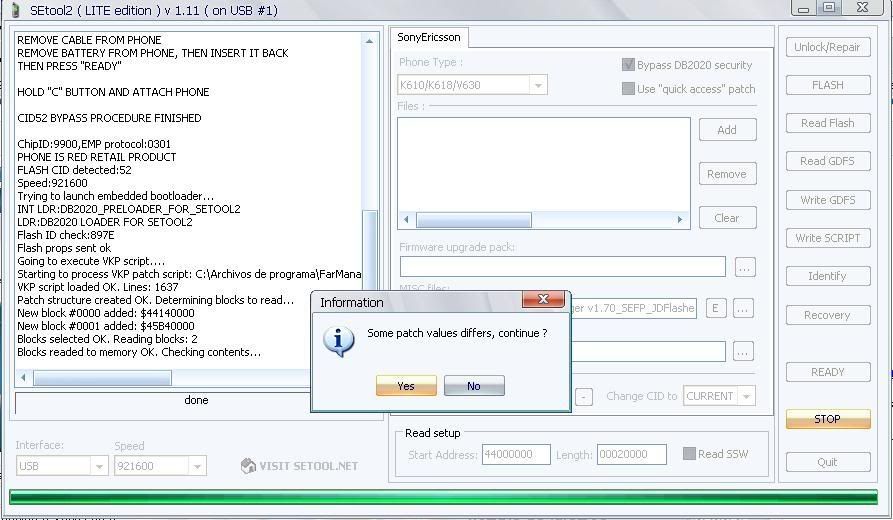The height and width of the screenshot is (520, 893).
Task: Maximize the SEtool2 window
Action: coord(829,7)
